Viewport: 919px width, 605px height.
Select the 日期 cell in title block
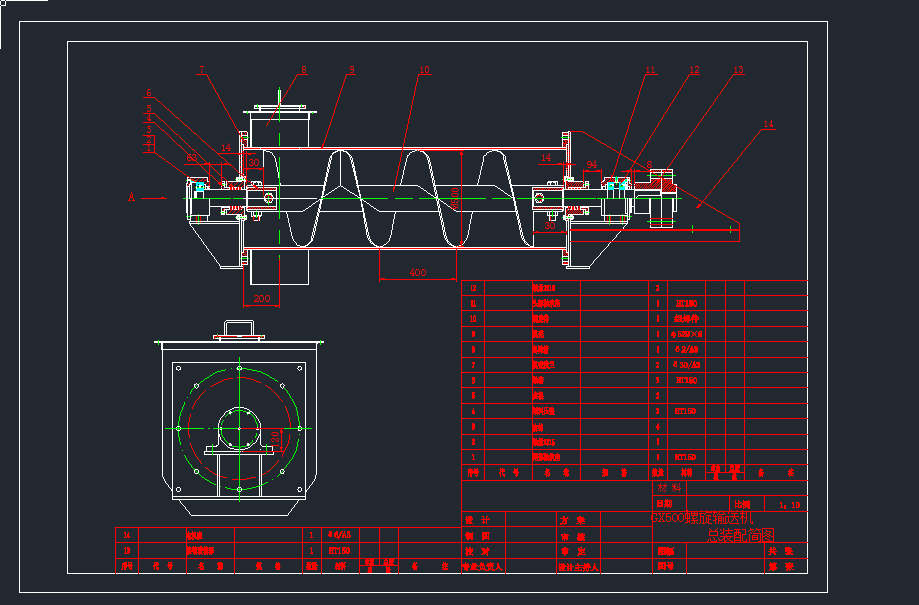tap(664, 504)
